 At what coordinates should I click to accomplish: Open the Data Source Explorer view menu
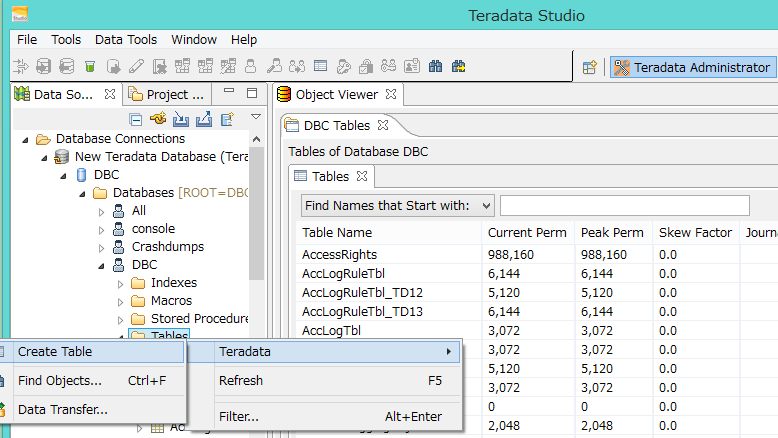256,117
